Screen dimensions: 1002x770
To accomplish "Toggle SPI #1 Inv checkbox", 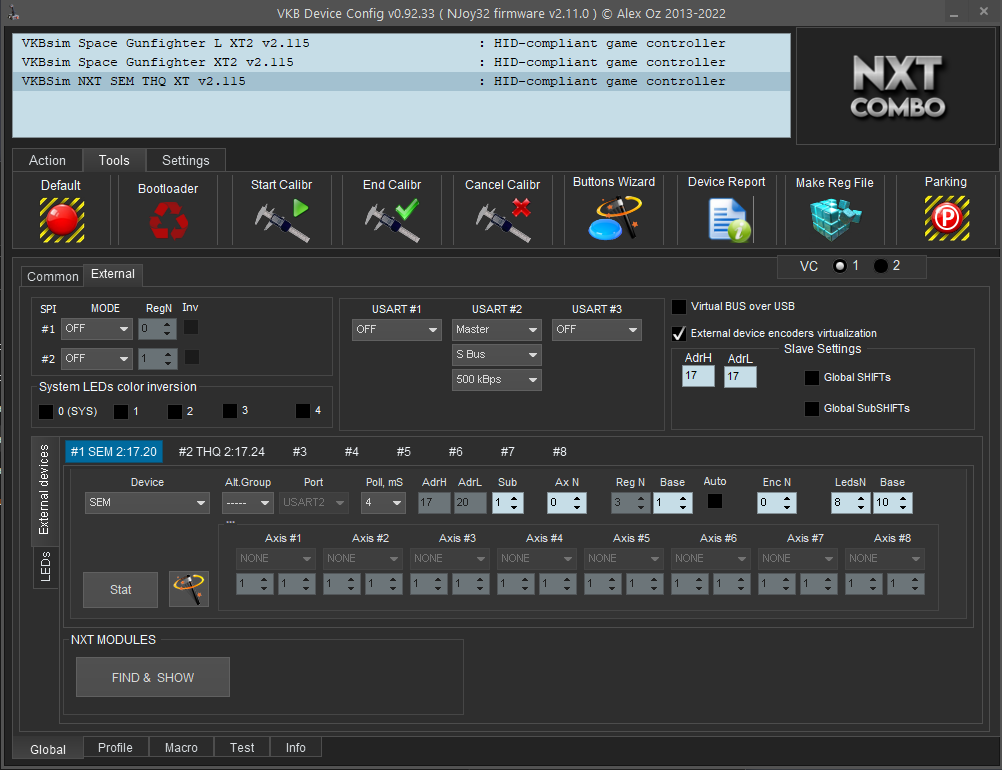I will click(x=191, y=328).
